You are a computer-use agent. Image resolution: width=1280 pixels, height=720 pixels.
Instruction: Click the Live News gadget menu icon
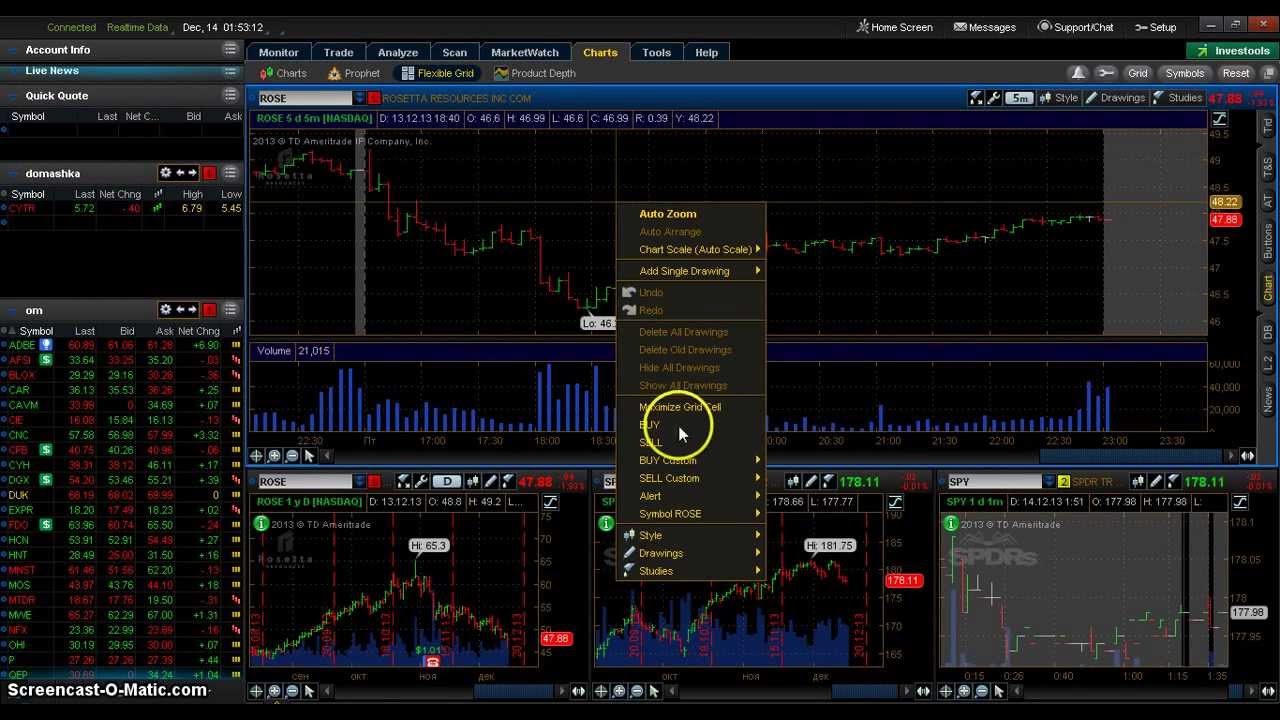(230, 71)
